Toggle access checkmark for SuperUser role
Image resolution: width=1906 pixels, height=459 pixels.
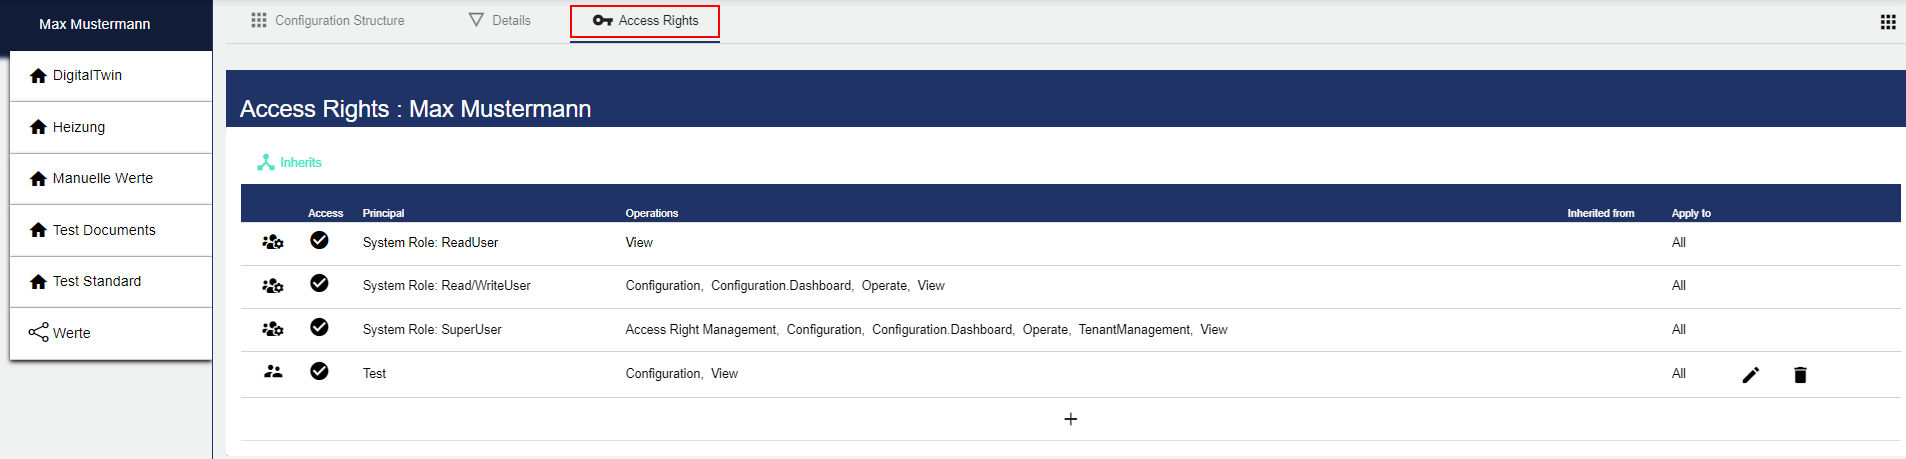(x=319, y=327)
